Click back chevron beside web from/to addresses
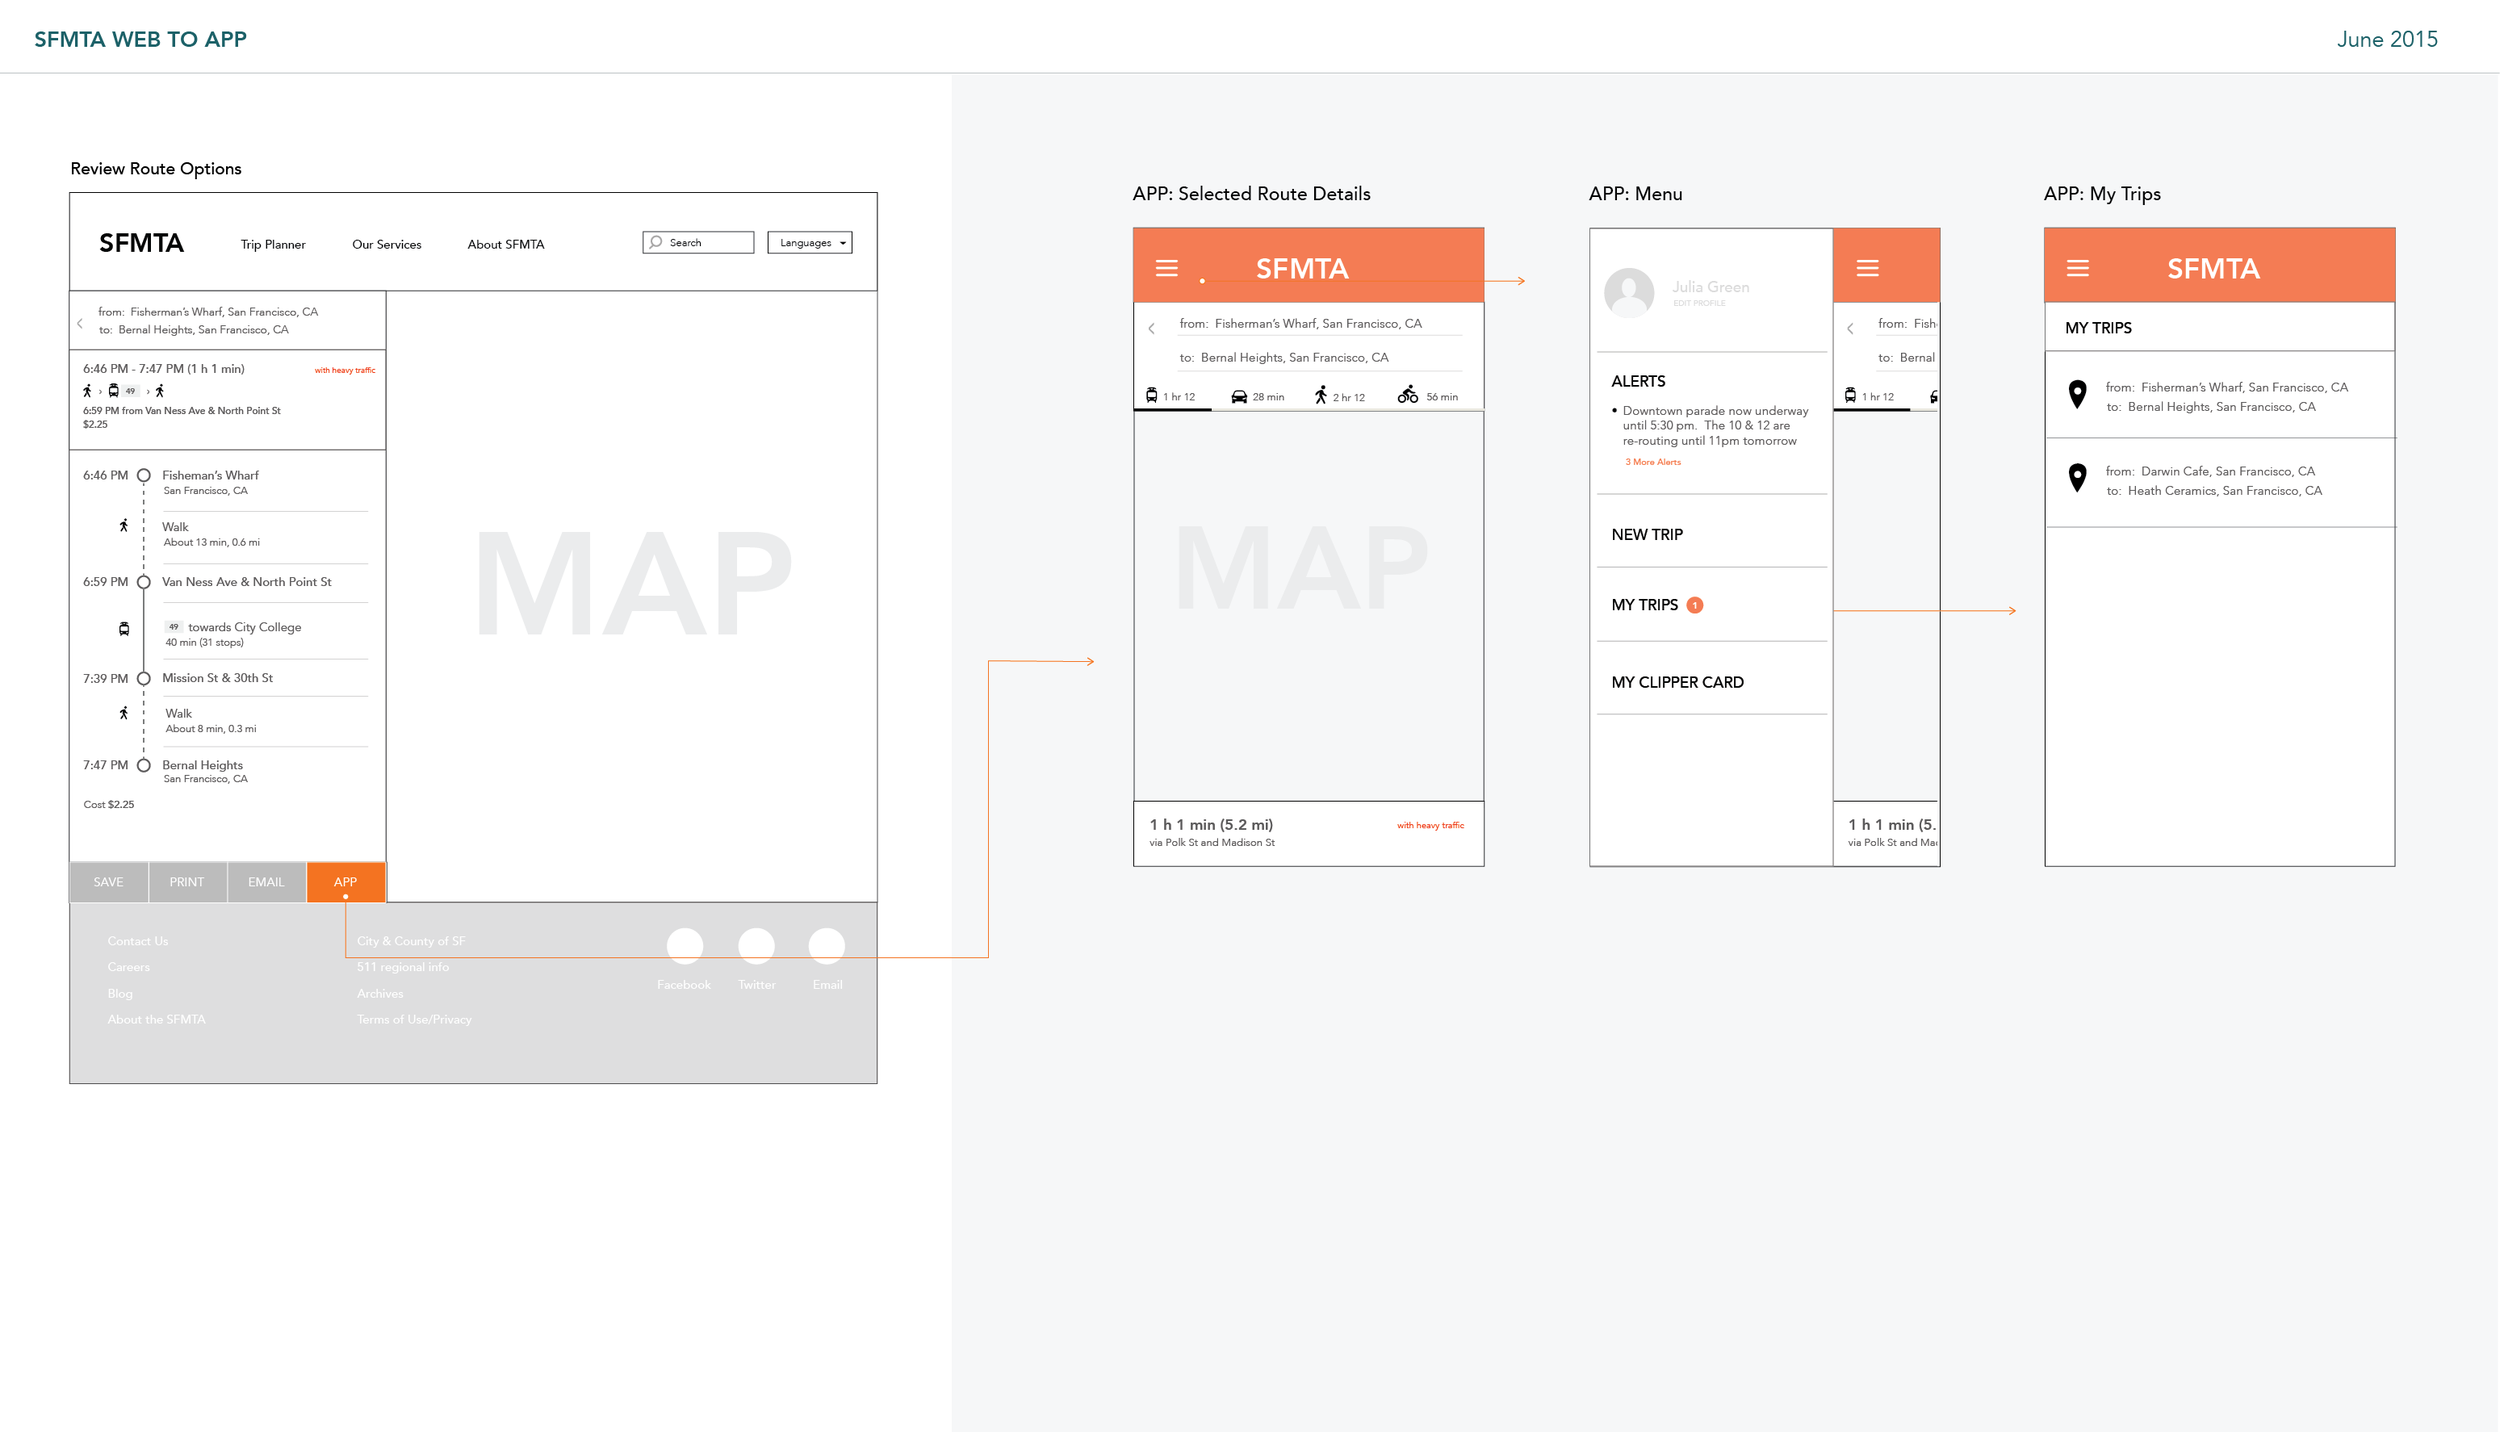The height and width of the screenshot is (1432, 2500). coord(80,323)
